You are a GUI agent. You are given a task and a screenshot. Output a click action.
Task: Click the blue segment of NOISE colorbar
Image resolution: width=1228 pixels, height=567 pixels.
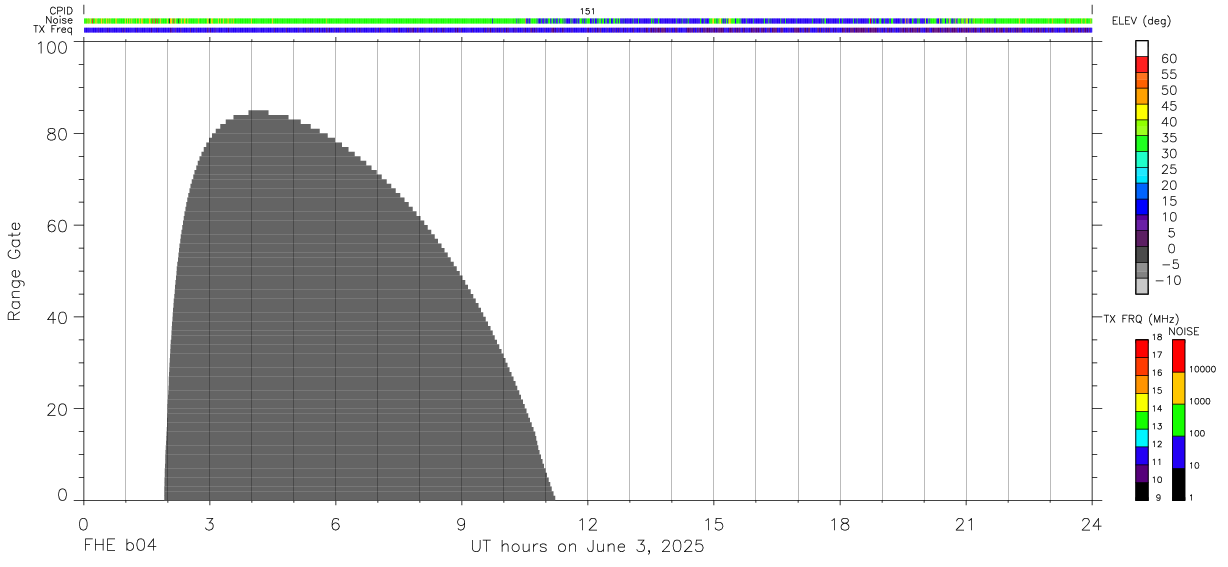pos(1178,452)
